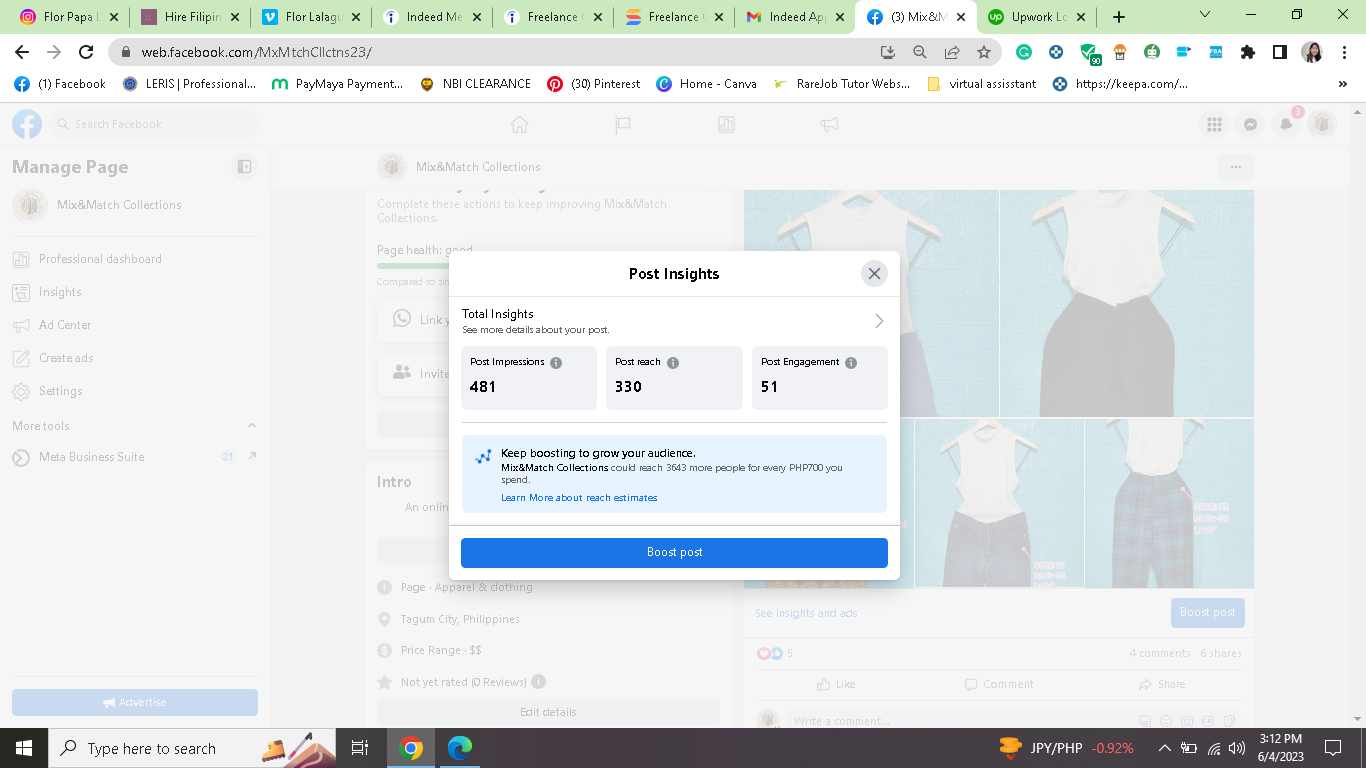Show info about Post reach
The height and width of the screenshot is (768, 1366).
(x=673, y=363)
